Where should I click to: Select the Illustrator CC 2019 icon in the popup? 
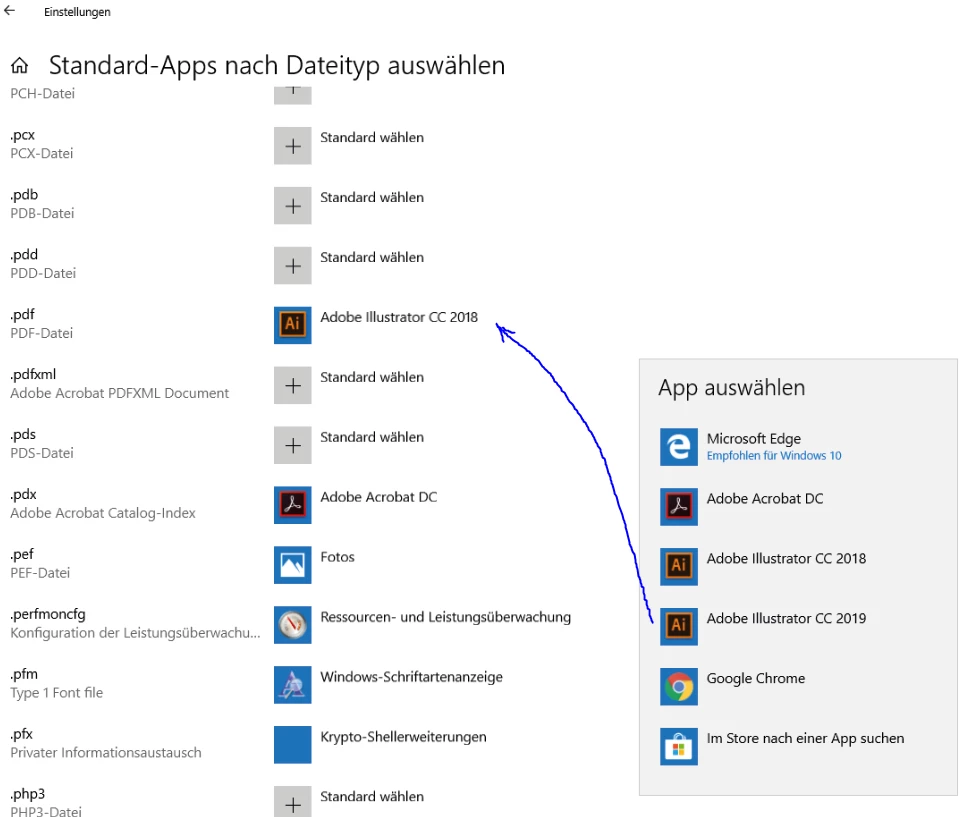pyautogui.click(x=679, y=626)
